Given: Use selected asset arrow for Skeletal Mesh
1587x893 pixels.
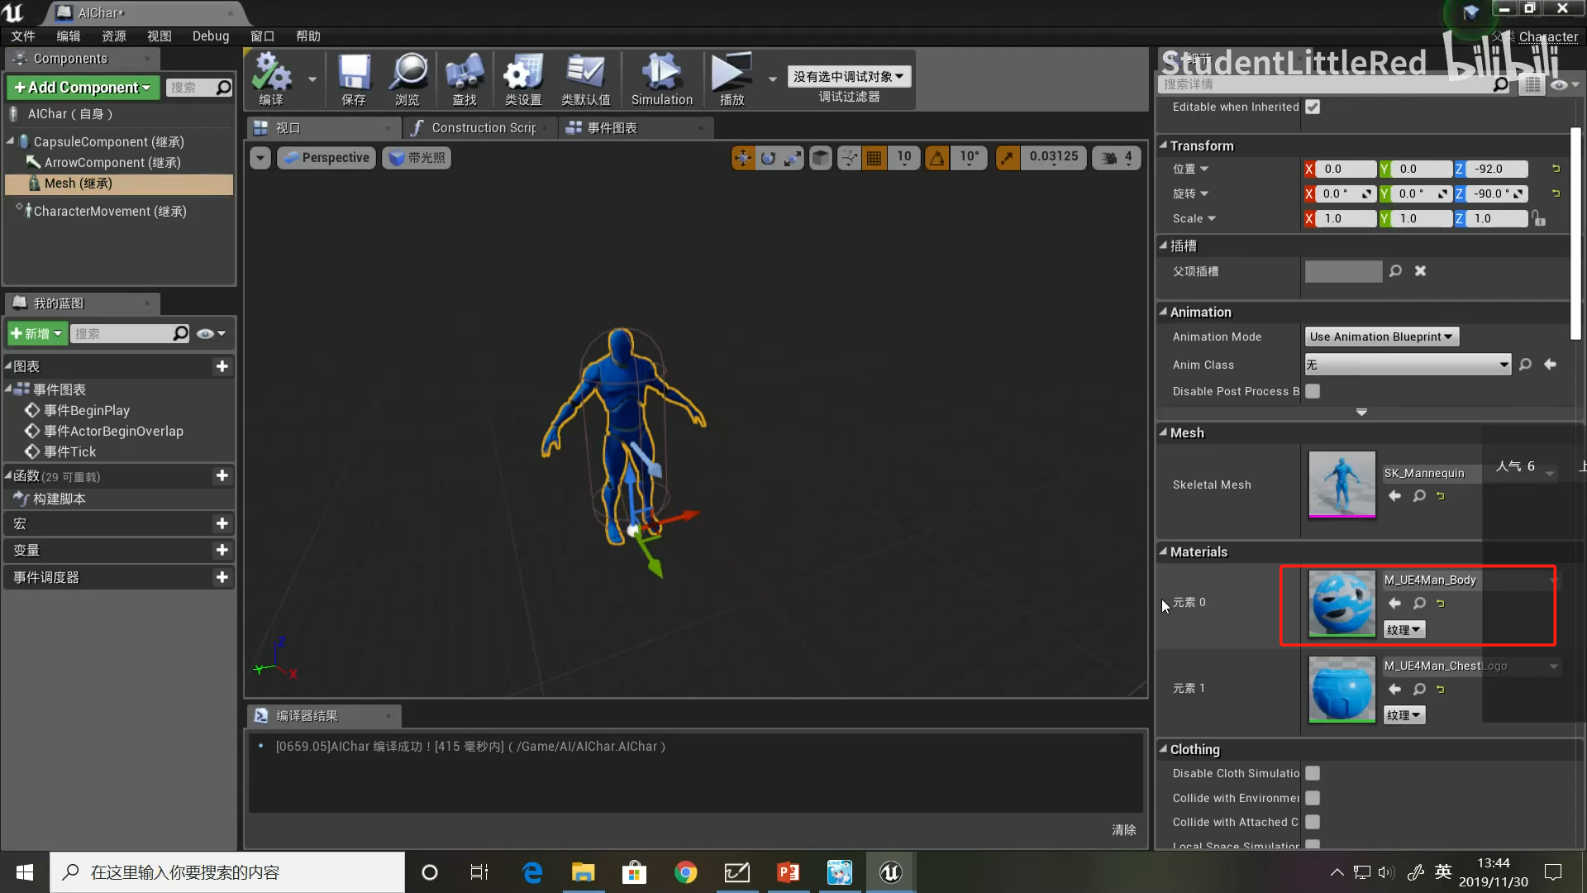Looking at the screenshot, I should coord(1395,496).
